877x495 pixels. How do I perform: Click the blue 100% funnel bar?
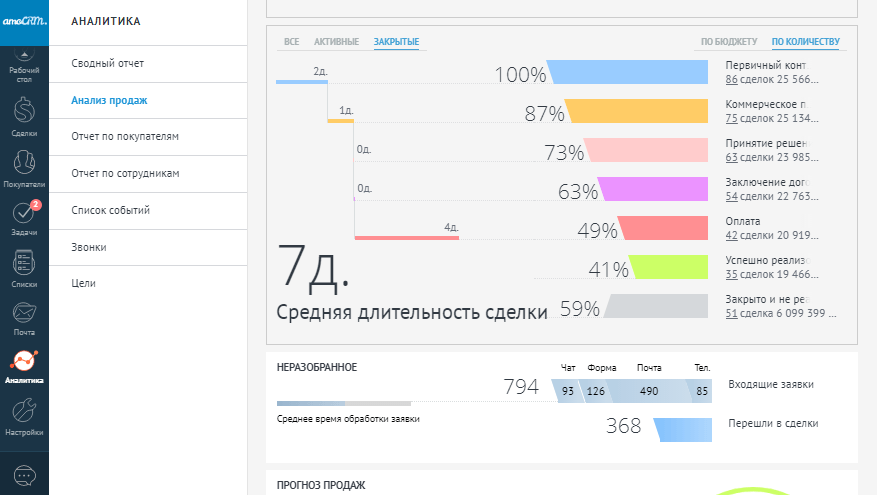point(630,73)
